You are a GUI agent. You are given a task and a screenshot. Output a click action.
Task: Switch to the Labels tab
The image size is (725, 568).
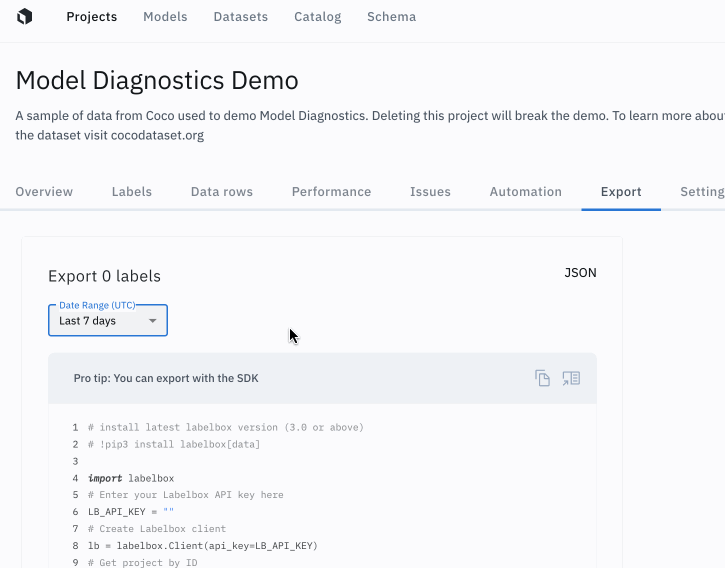pos(132,191)
